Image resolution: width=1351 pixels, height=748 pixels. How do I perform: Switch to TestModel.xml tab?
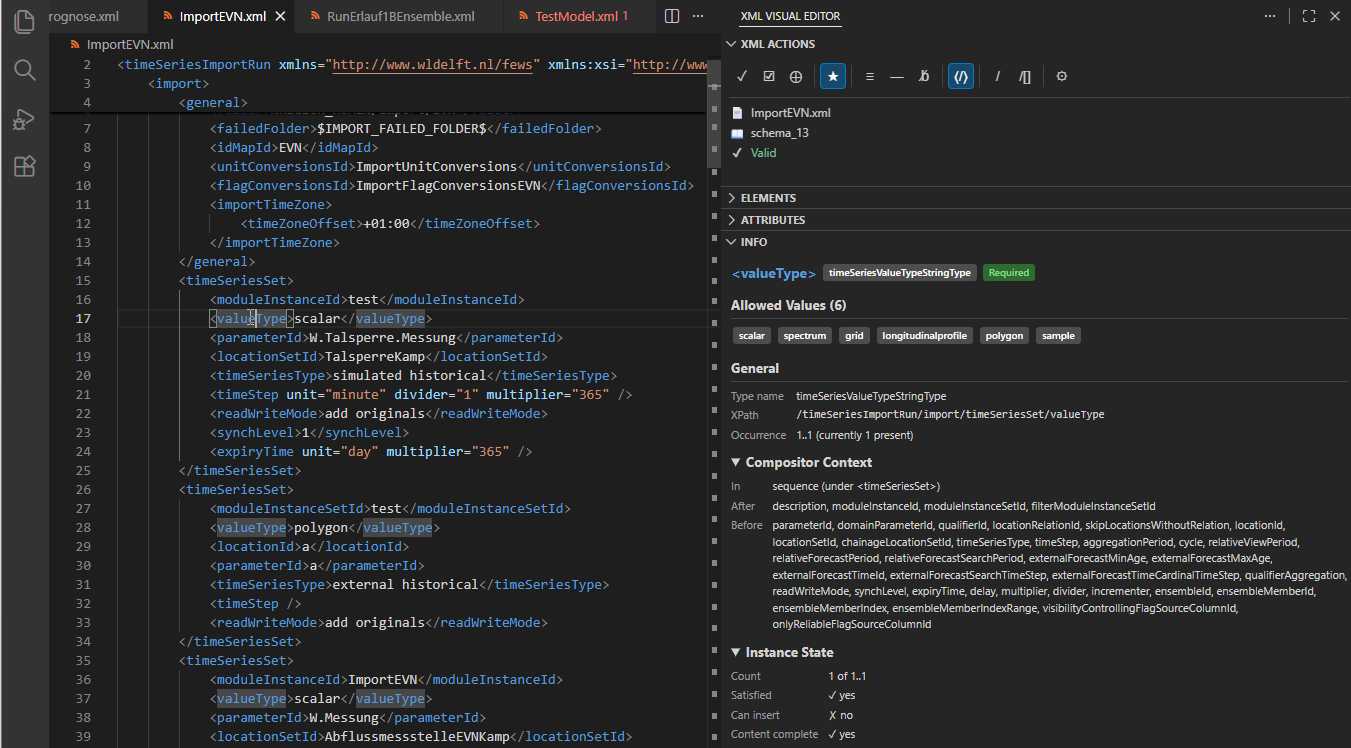coord(581,17)
